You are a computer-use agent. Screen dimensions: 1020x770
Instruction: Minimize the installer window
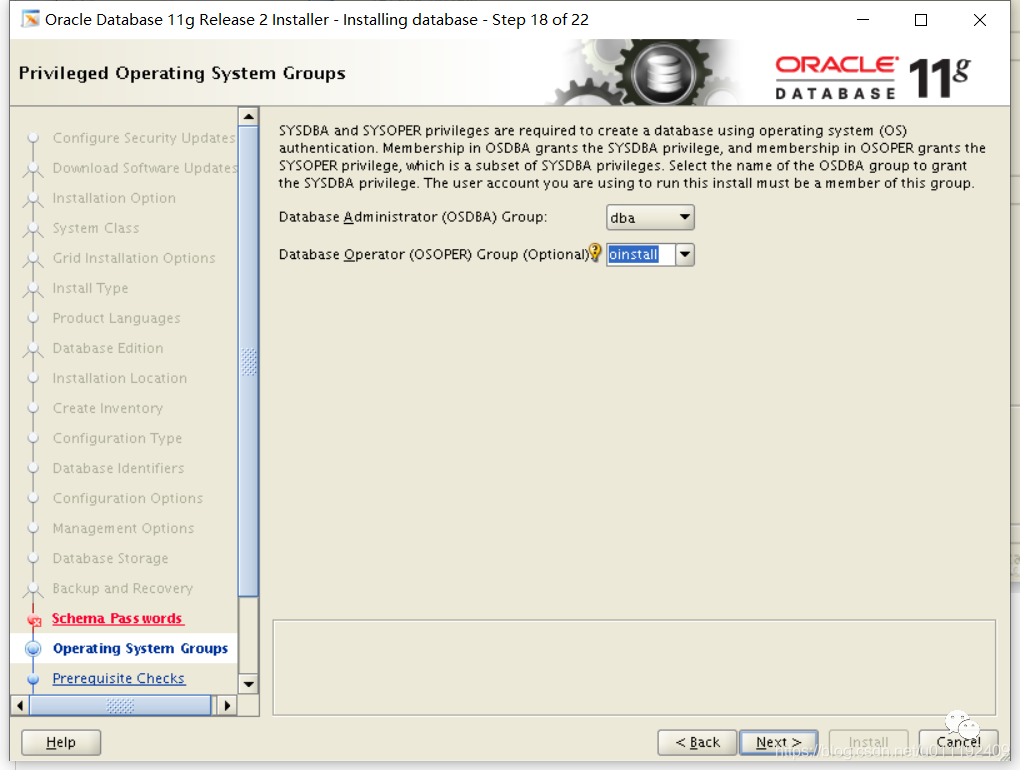tap(863, 20)
